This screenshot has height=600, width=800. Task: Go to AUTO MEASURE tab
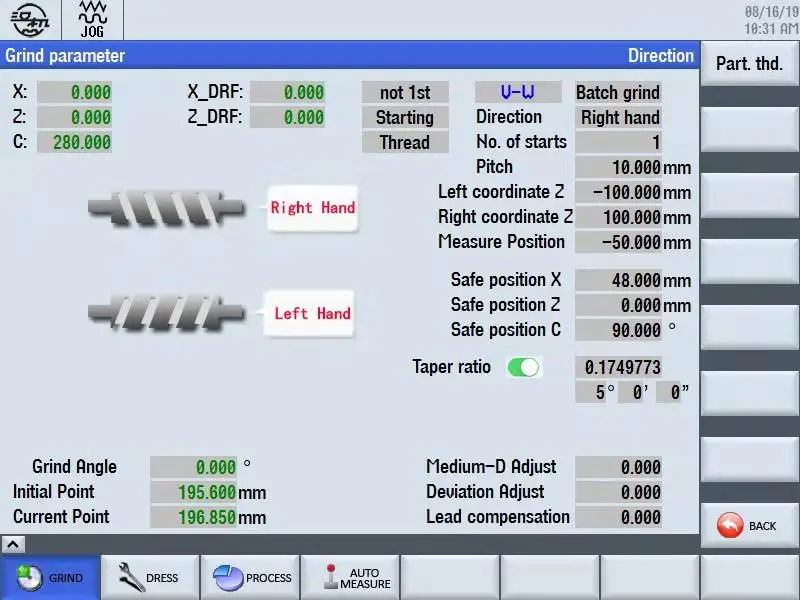350,578
